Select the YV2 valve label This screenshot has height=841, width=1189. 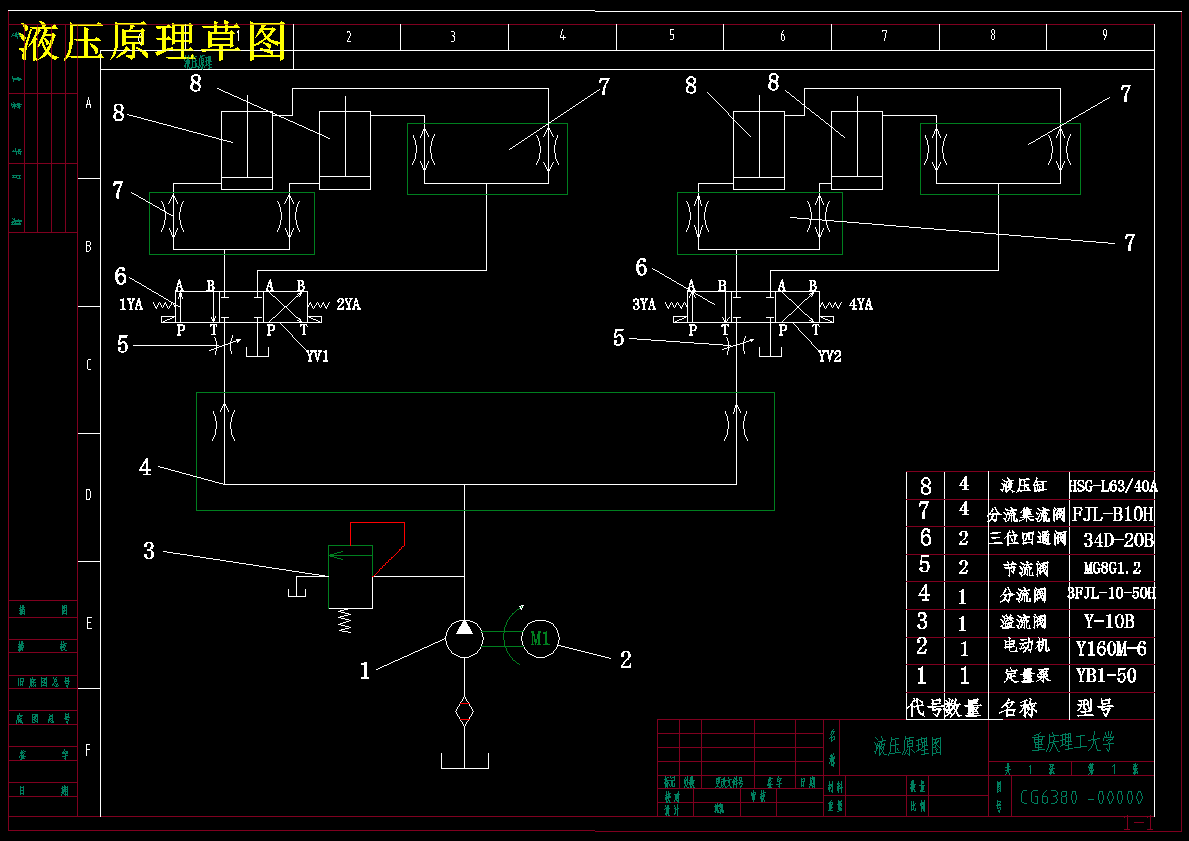pyautogui.click(x=830, y=356)
